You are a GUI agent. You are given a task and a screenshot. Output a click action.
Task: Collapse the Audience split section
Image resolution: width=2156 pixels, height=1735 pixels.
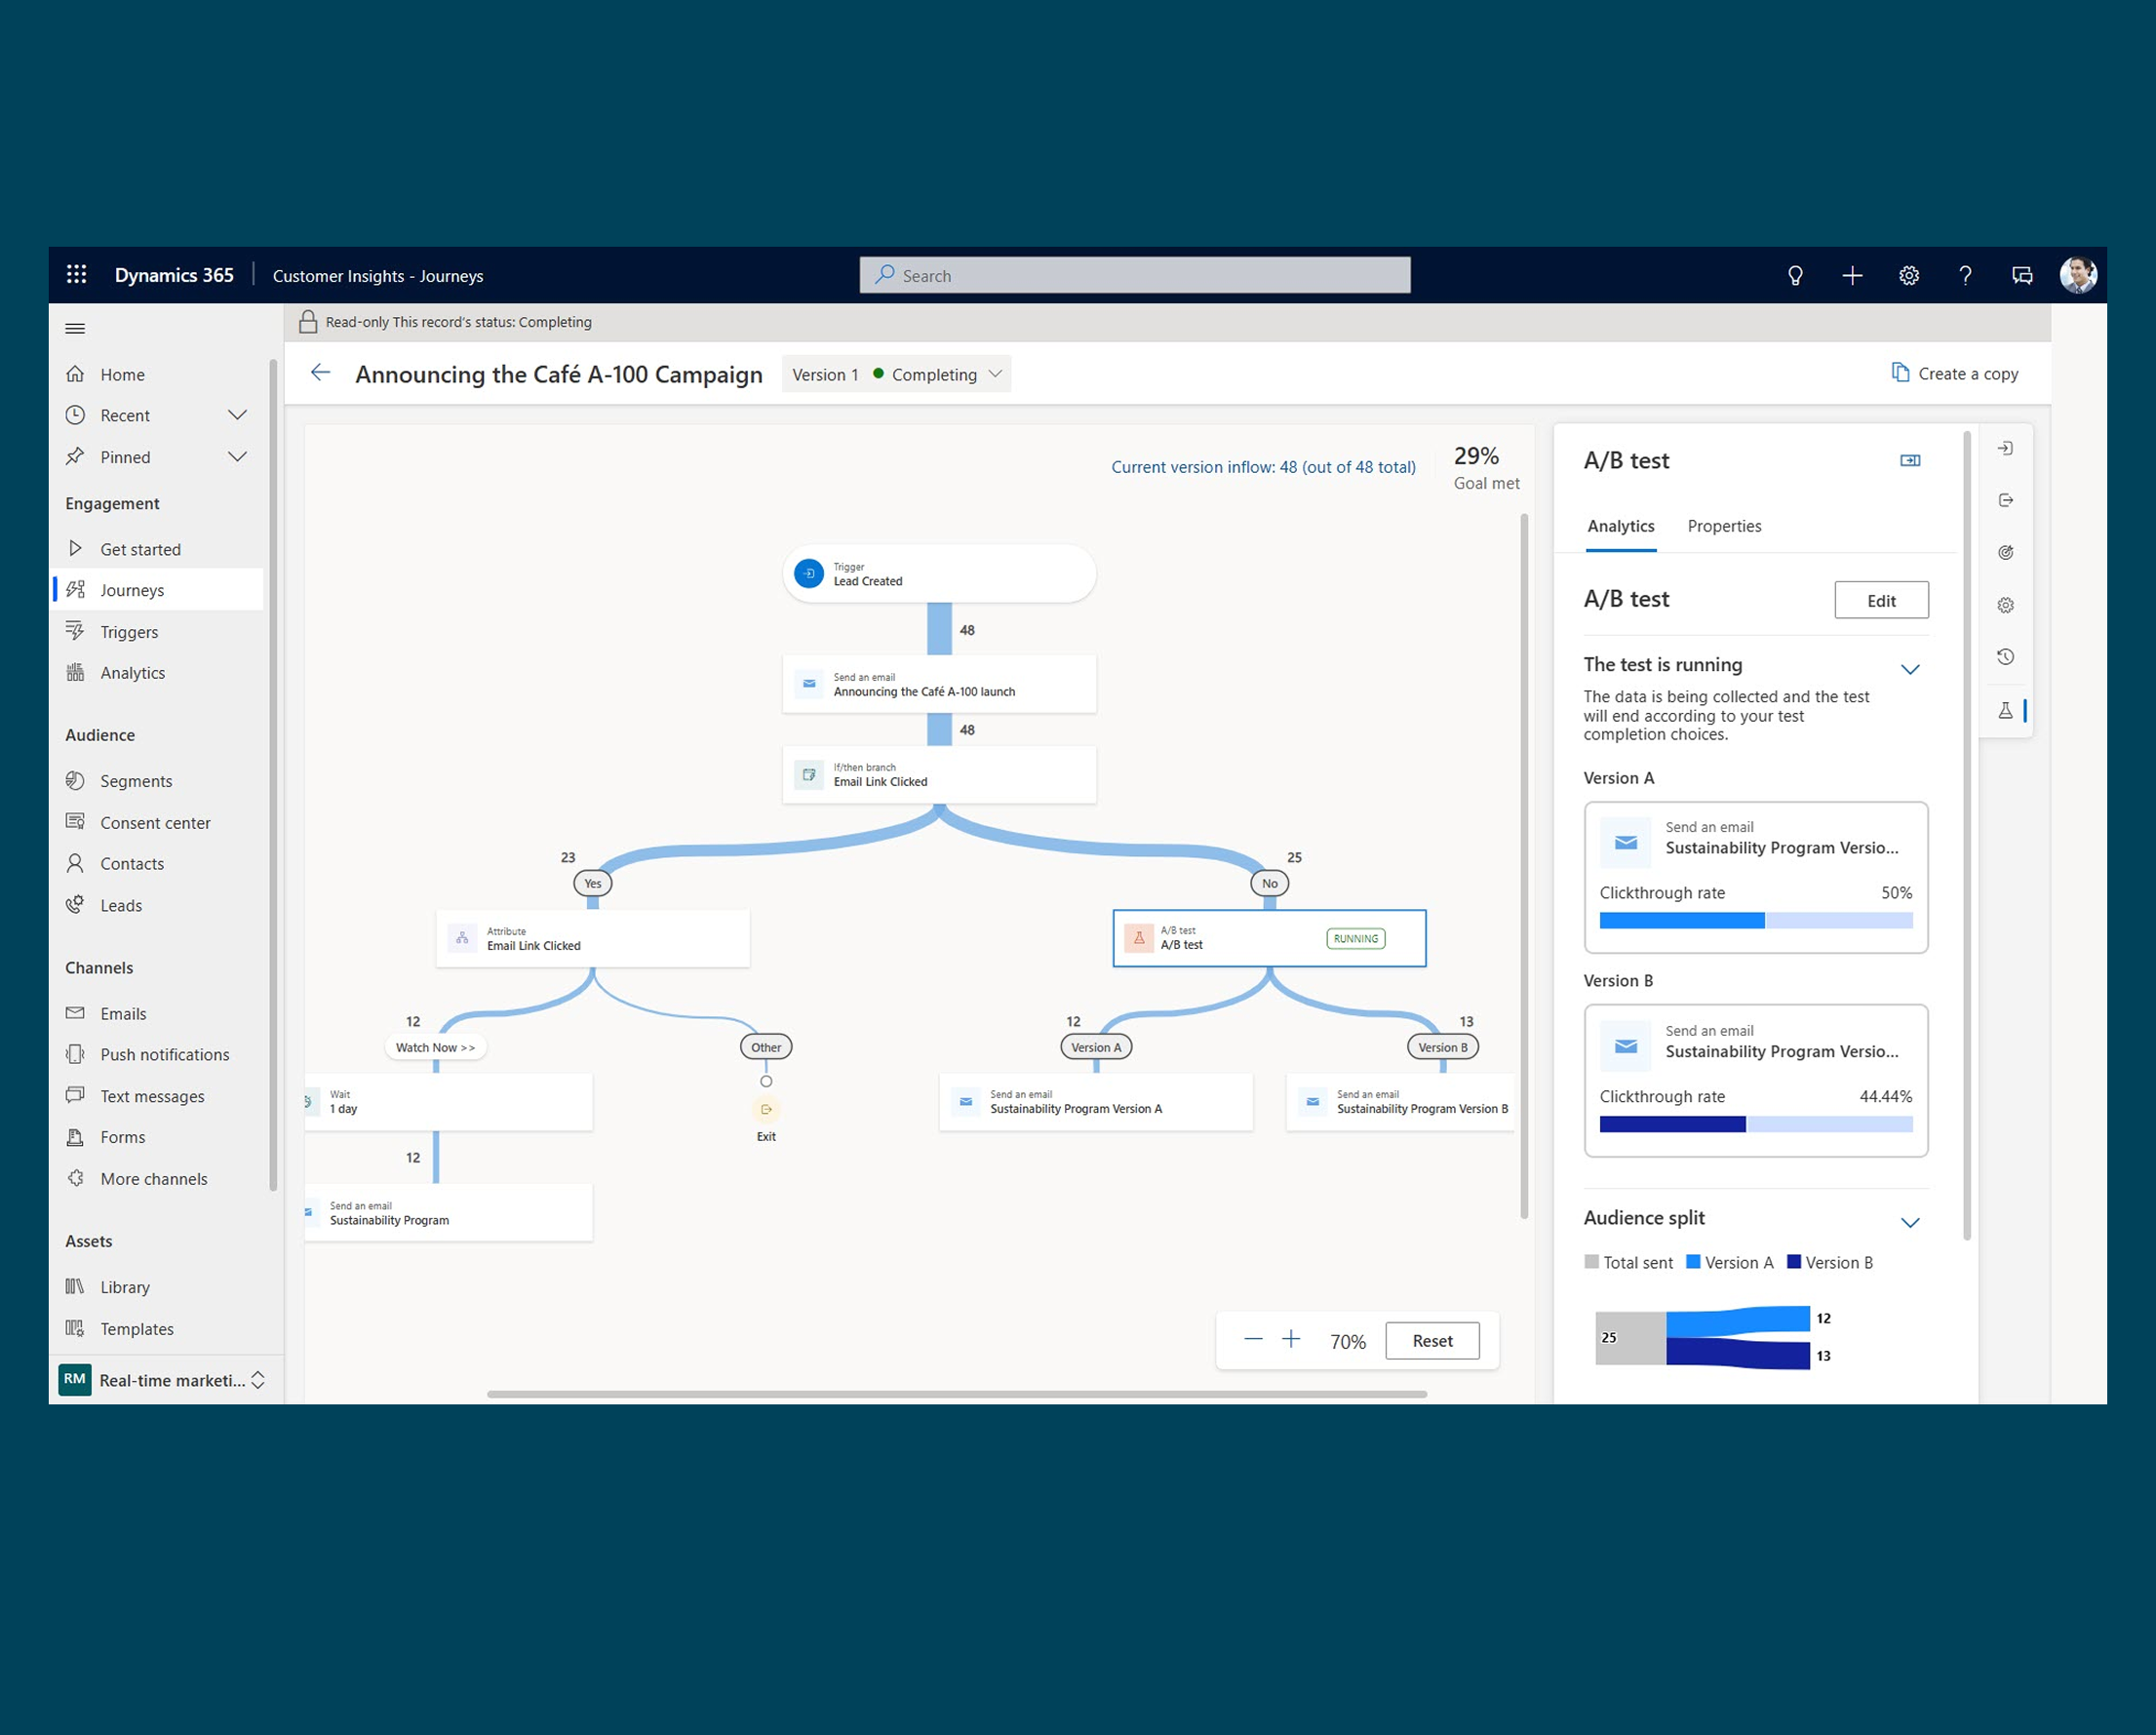pyautogui.click(x=1909, y=1222)
